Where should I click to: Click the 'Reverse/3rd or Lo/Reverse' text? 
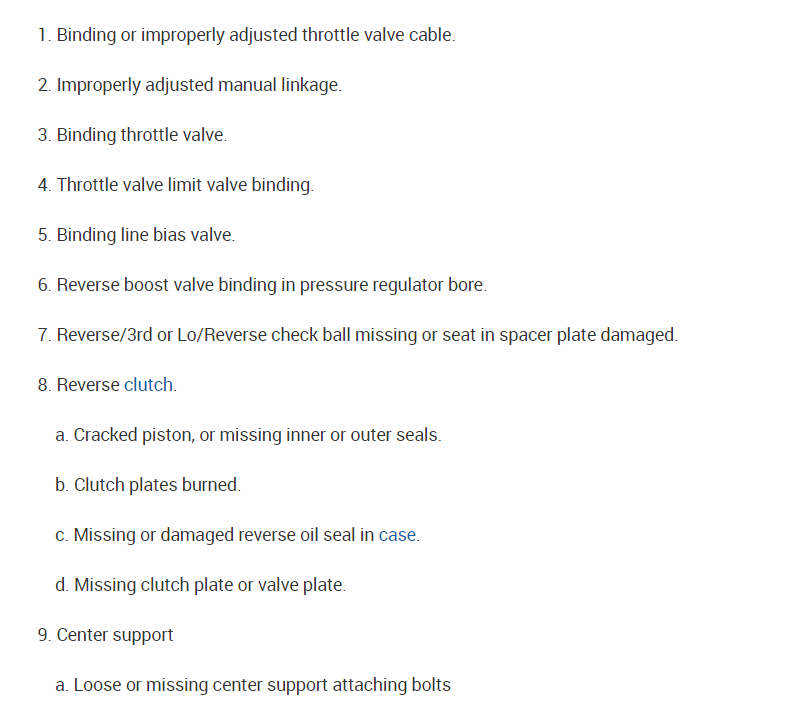161,335
